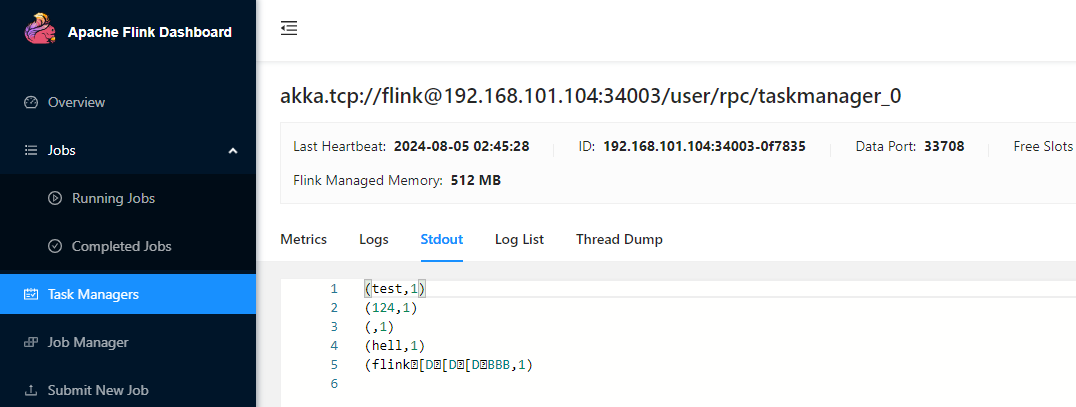This screenshot has width=1076, height=407.
Task: Click the Job Manager build icon
Action: [30, 342]
